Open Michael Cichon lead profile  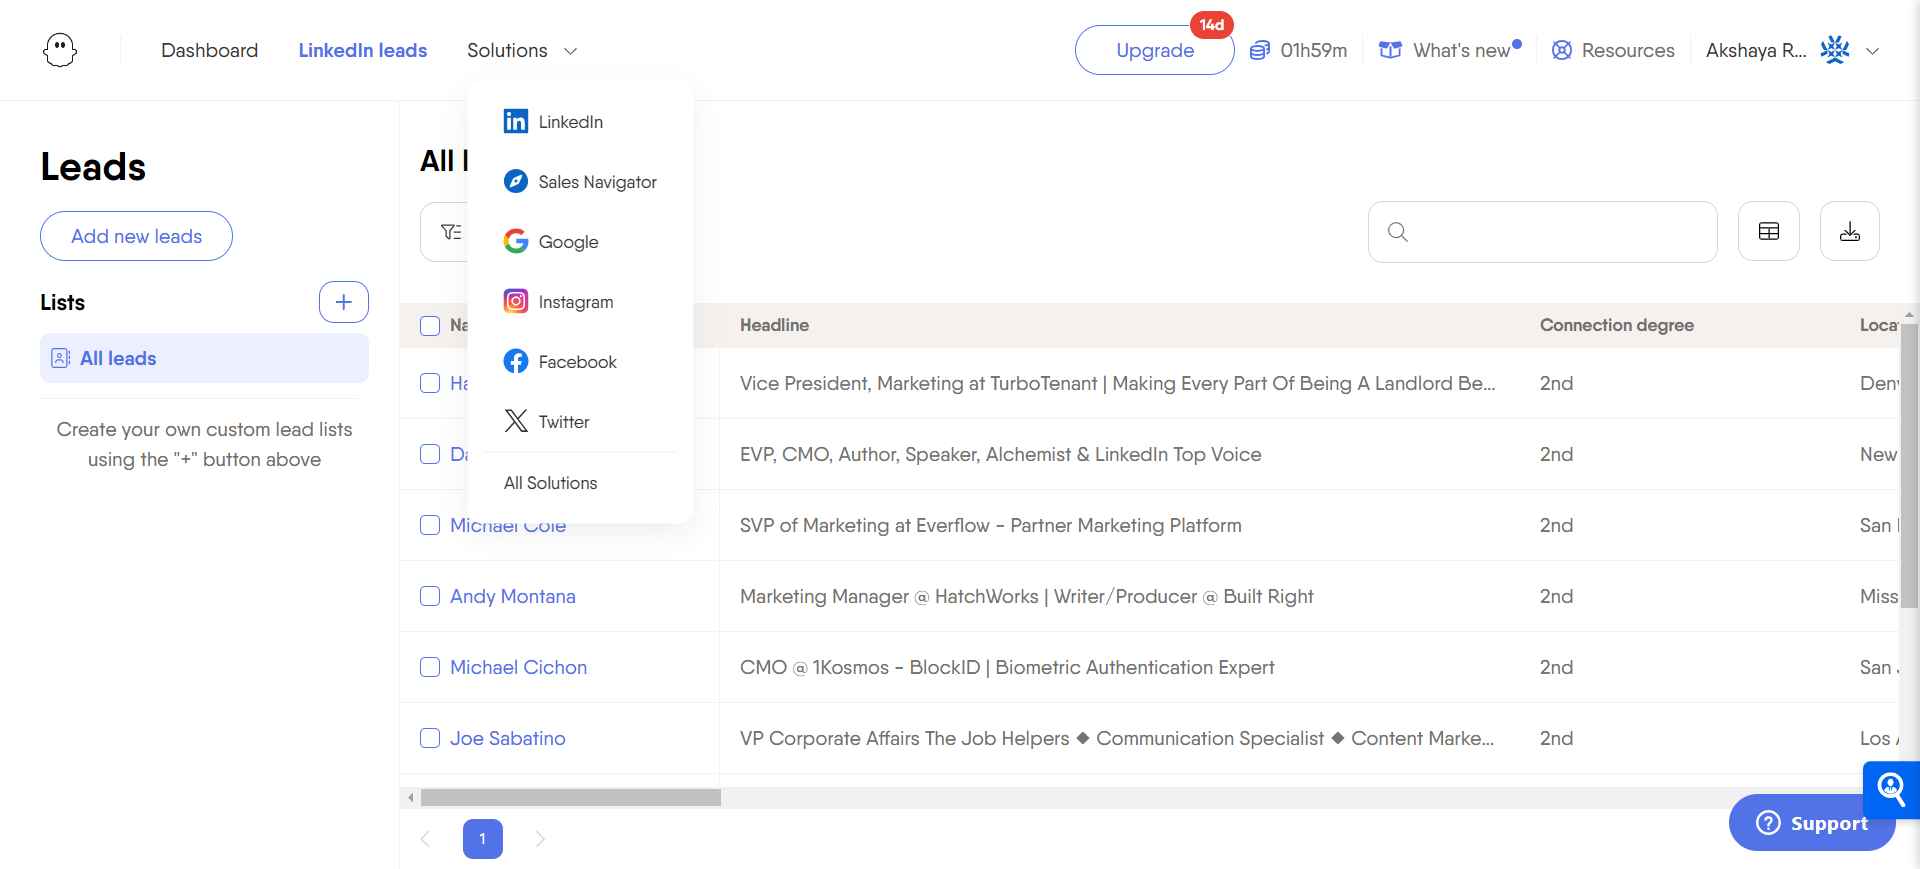[519, 667]
